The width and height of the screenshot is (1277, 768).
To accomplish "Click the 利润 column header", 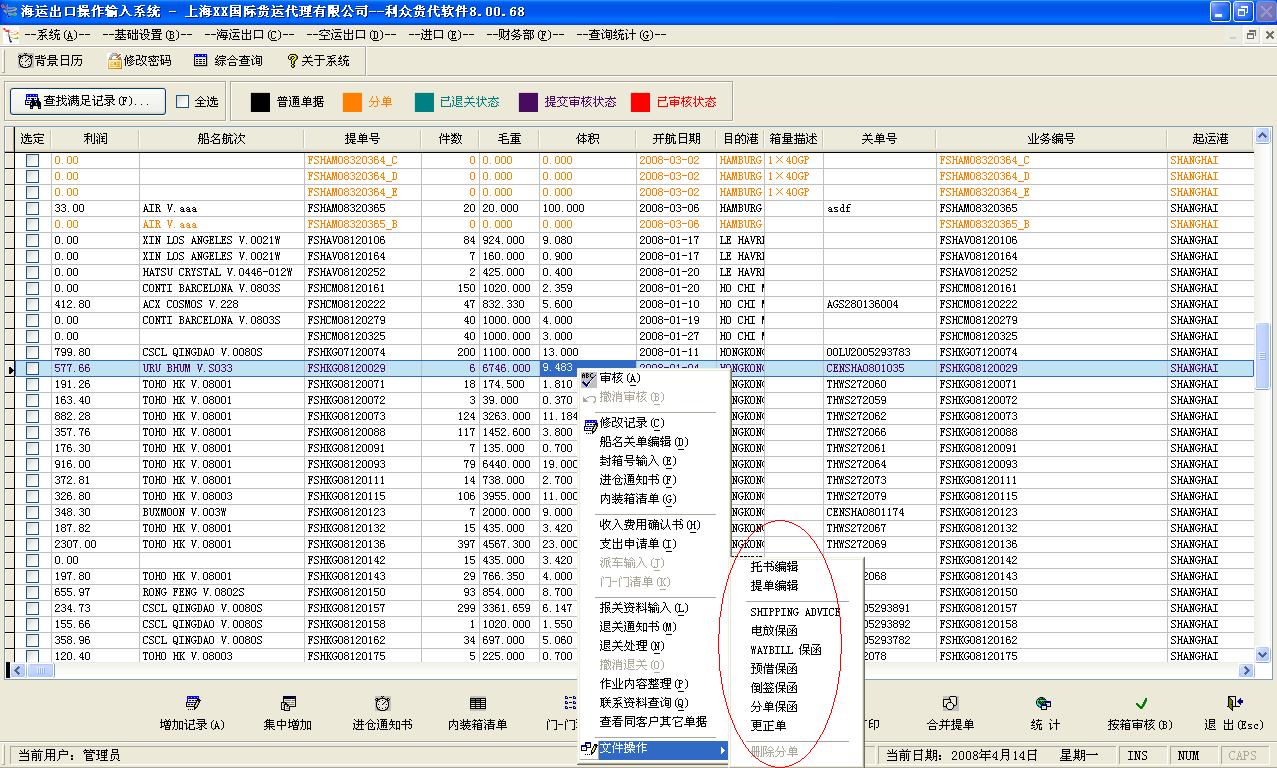I will [x=95, y=139].
